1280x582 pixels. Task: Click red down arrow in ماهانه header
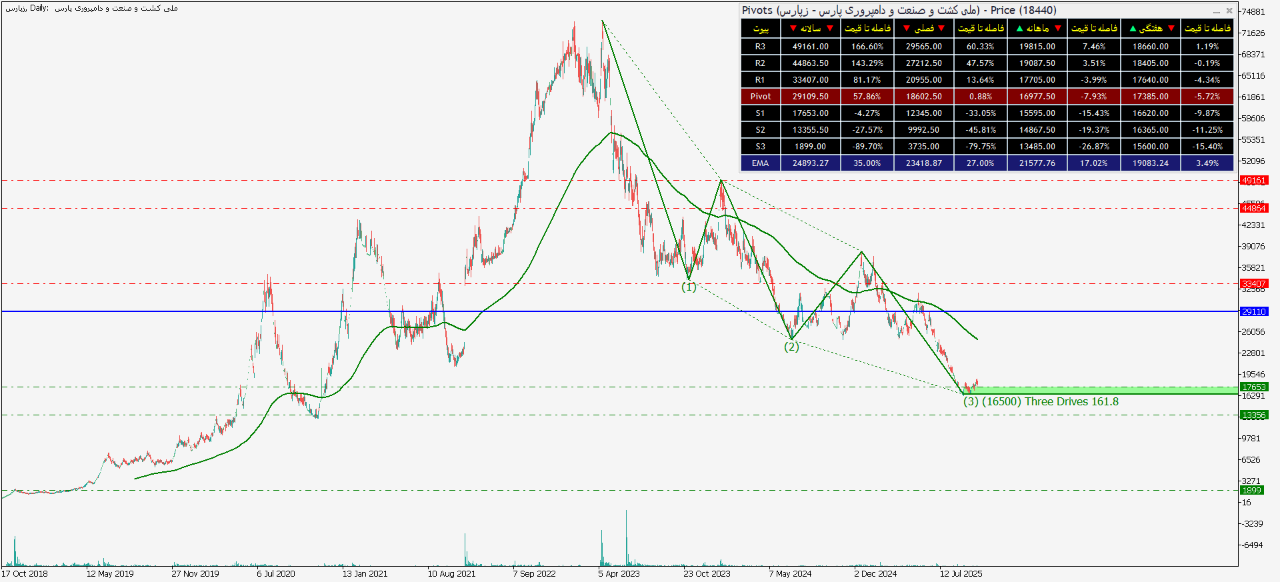click(1056, 28)
